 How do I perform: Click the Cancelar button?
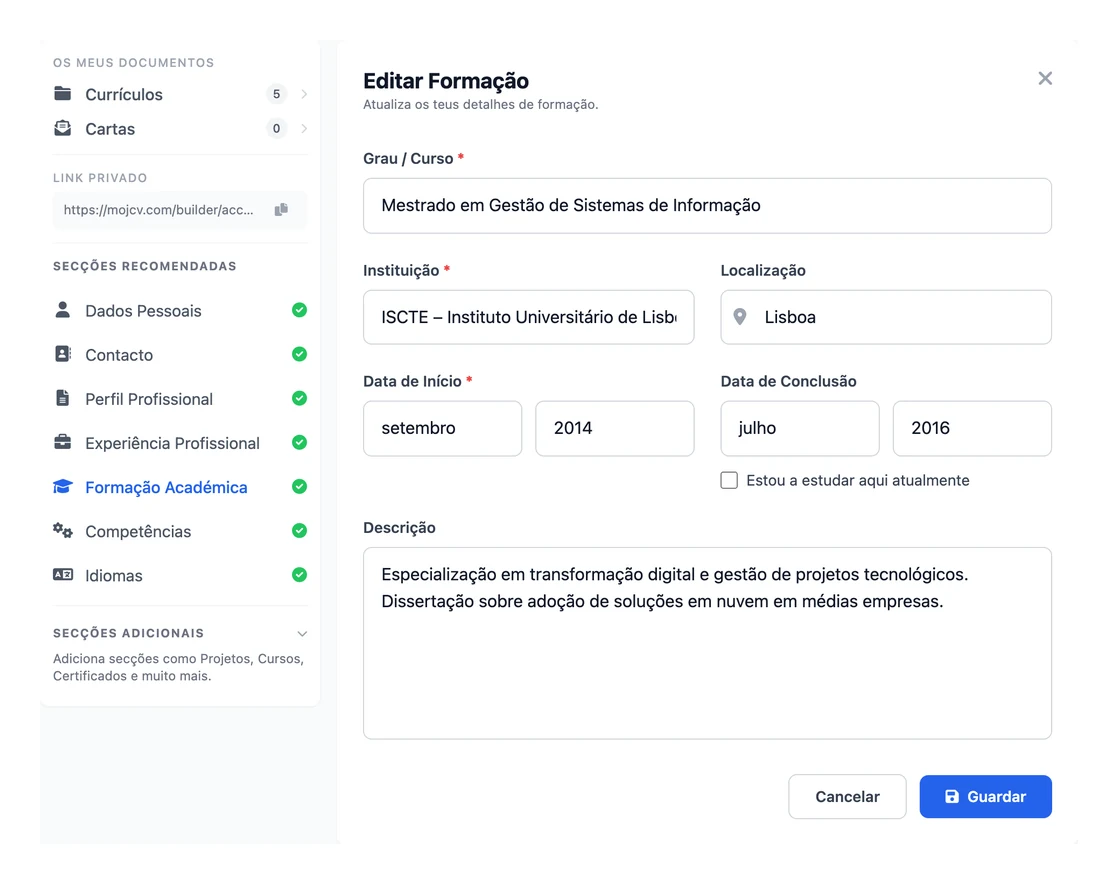coord(847,796)
